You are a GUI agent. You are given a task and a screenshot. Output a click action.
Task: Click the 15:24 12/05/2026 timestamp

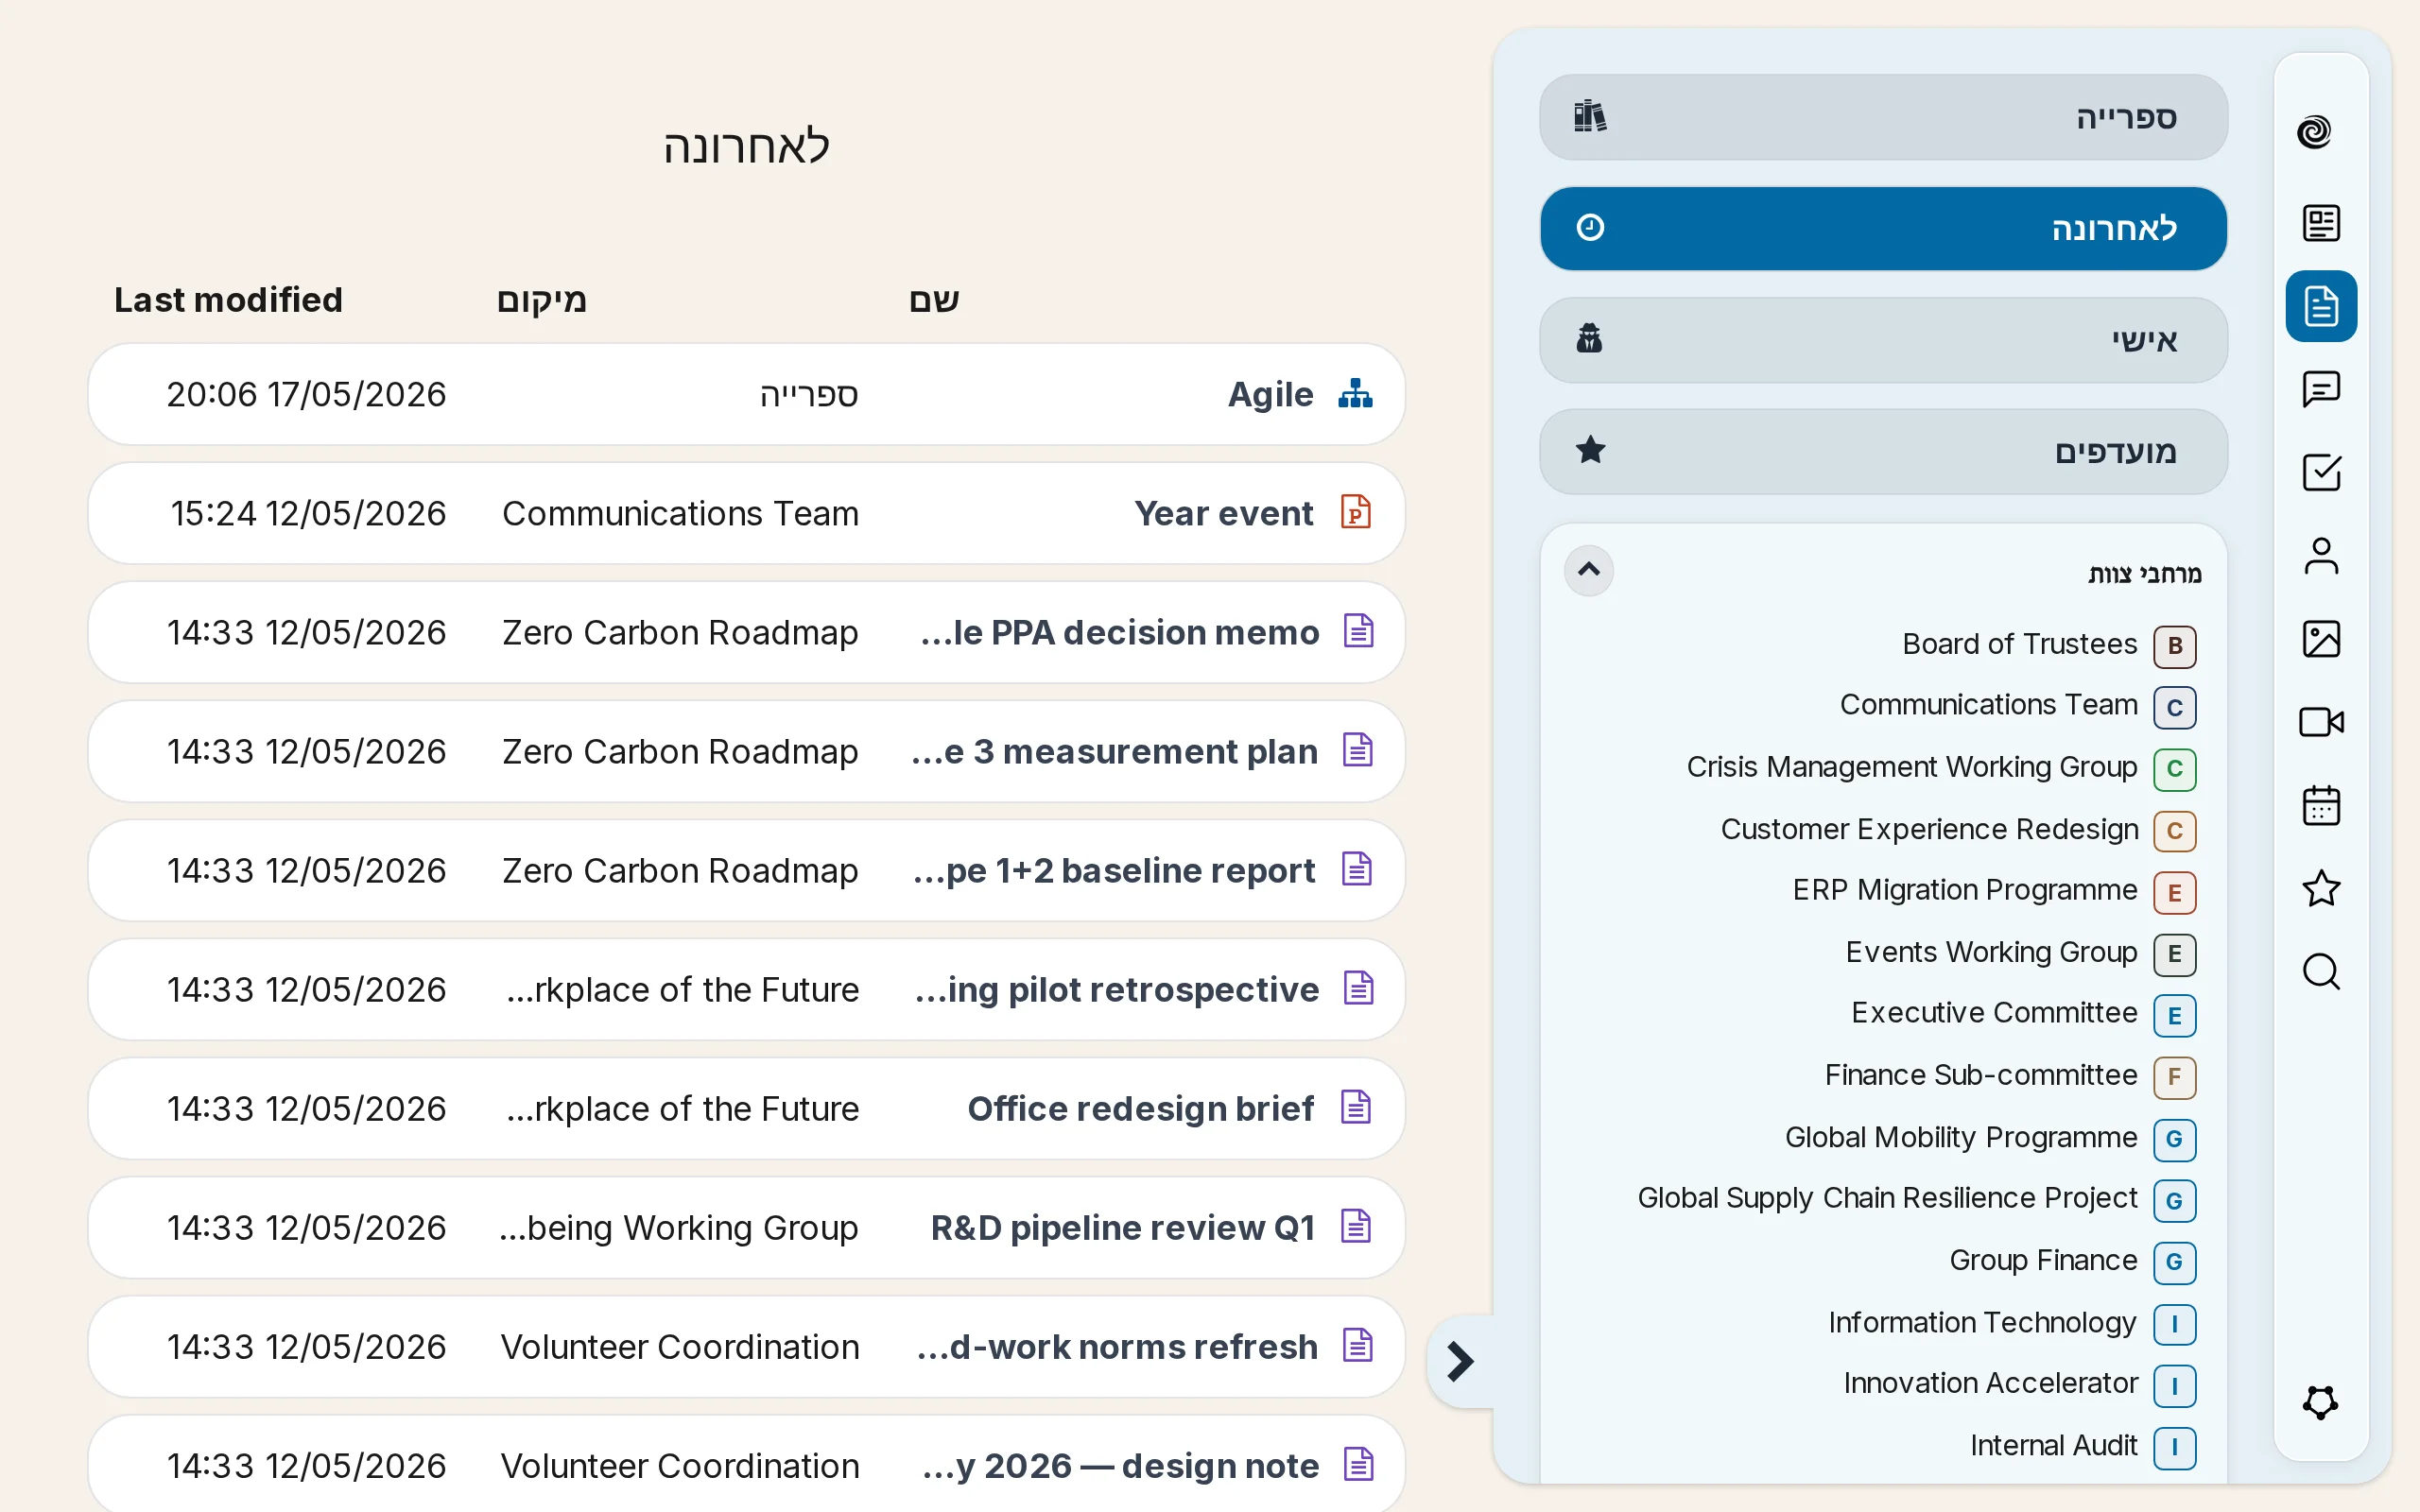(x=308, y=513)
